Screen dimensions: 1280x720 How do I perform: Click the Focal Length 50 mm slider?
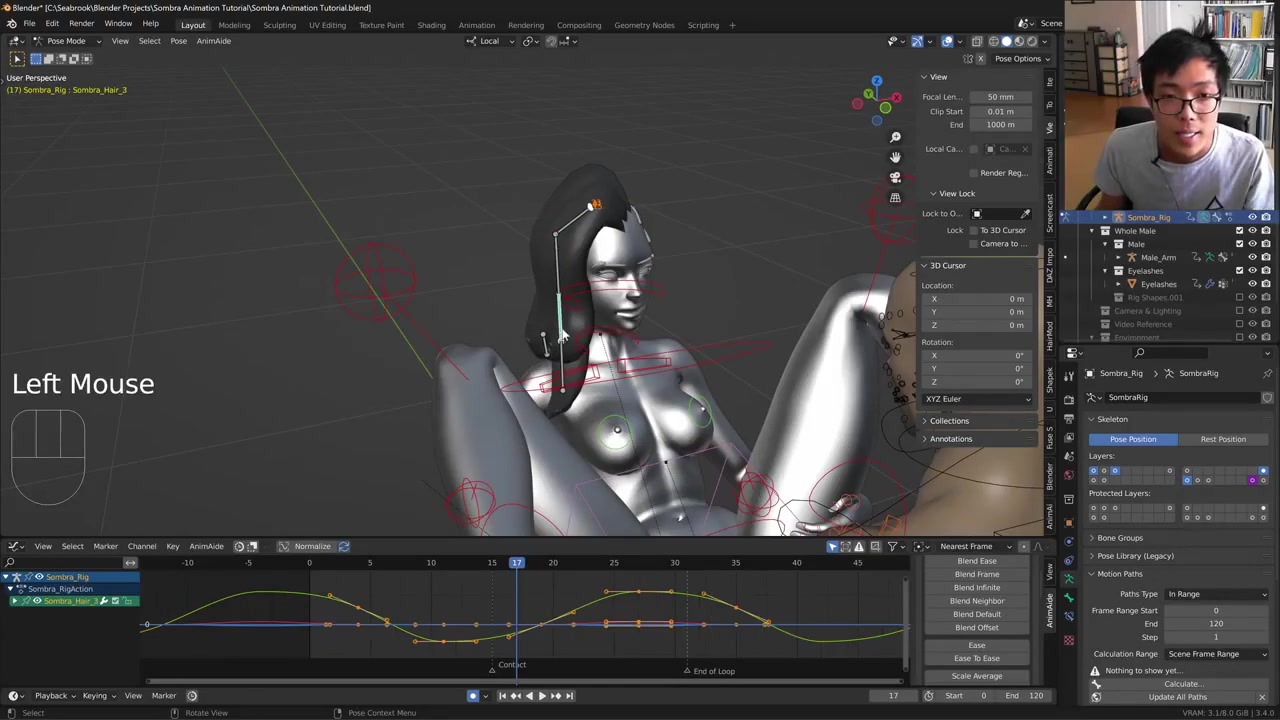click(1000, 97)
